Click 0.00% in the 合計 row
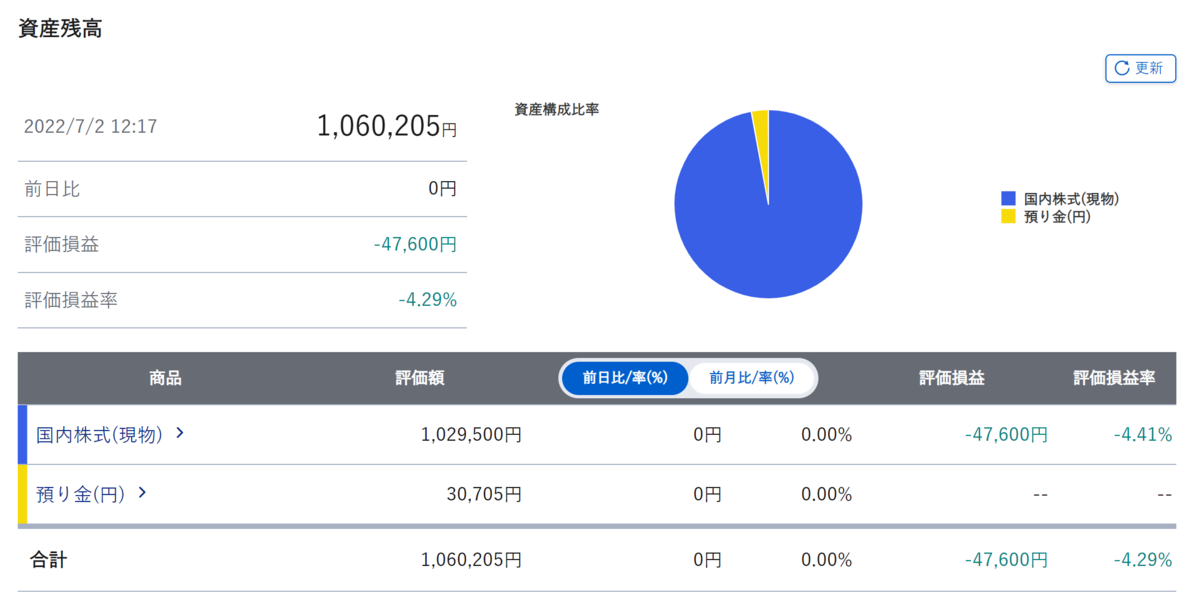 pyautogui.click(x=826, y=560)
